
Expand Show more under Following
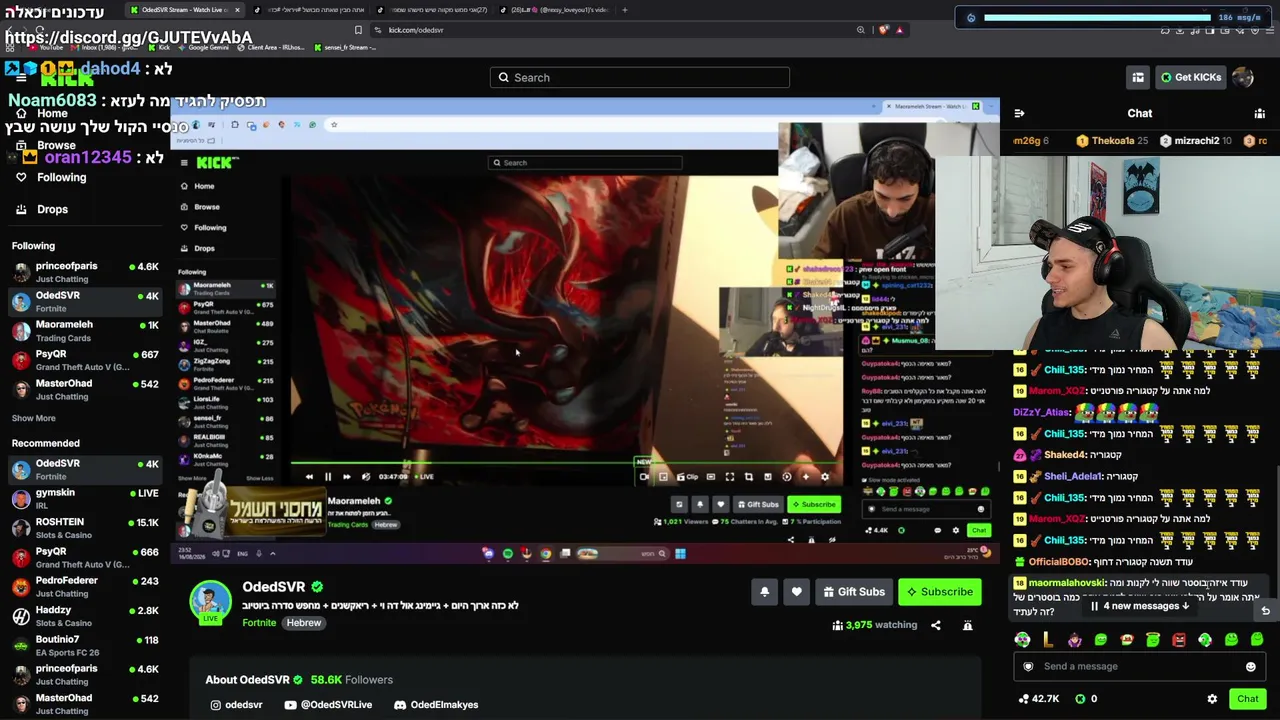click(x=34, y=418)
